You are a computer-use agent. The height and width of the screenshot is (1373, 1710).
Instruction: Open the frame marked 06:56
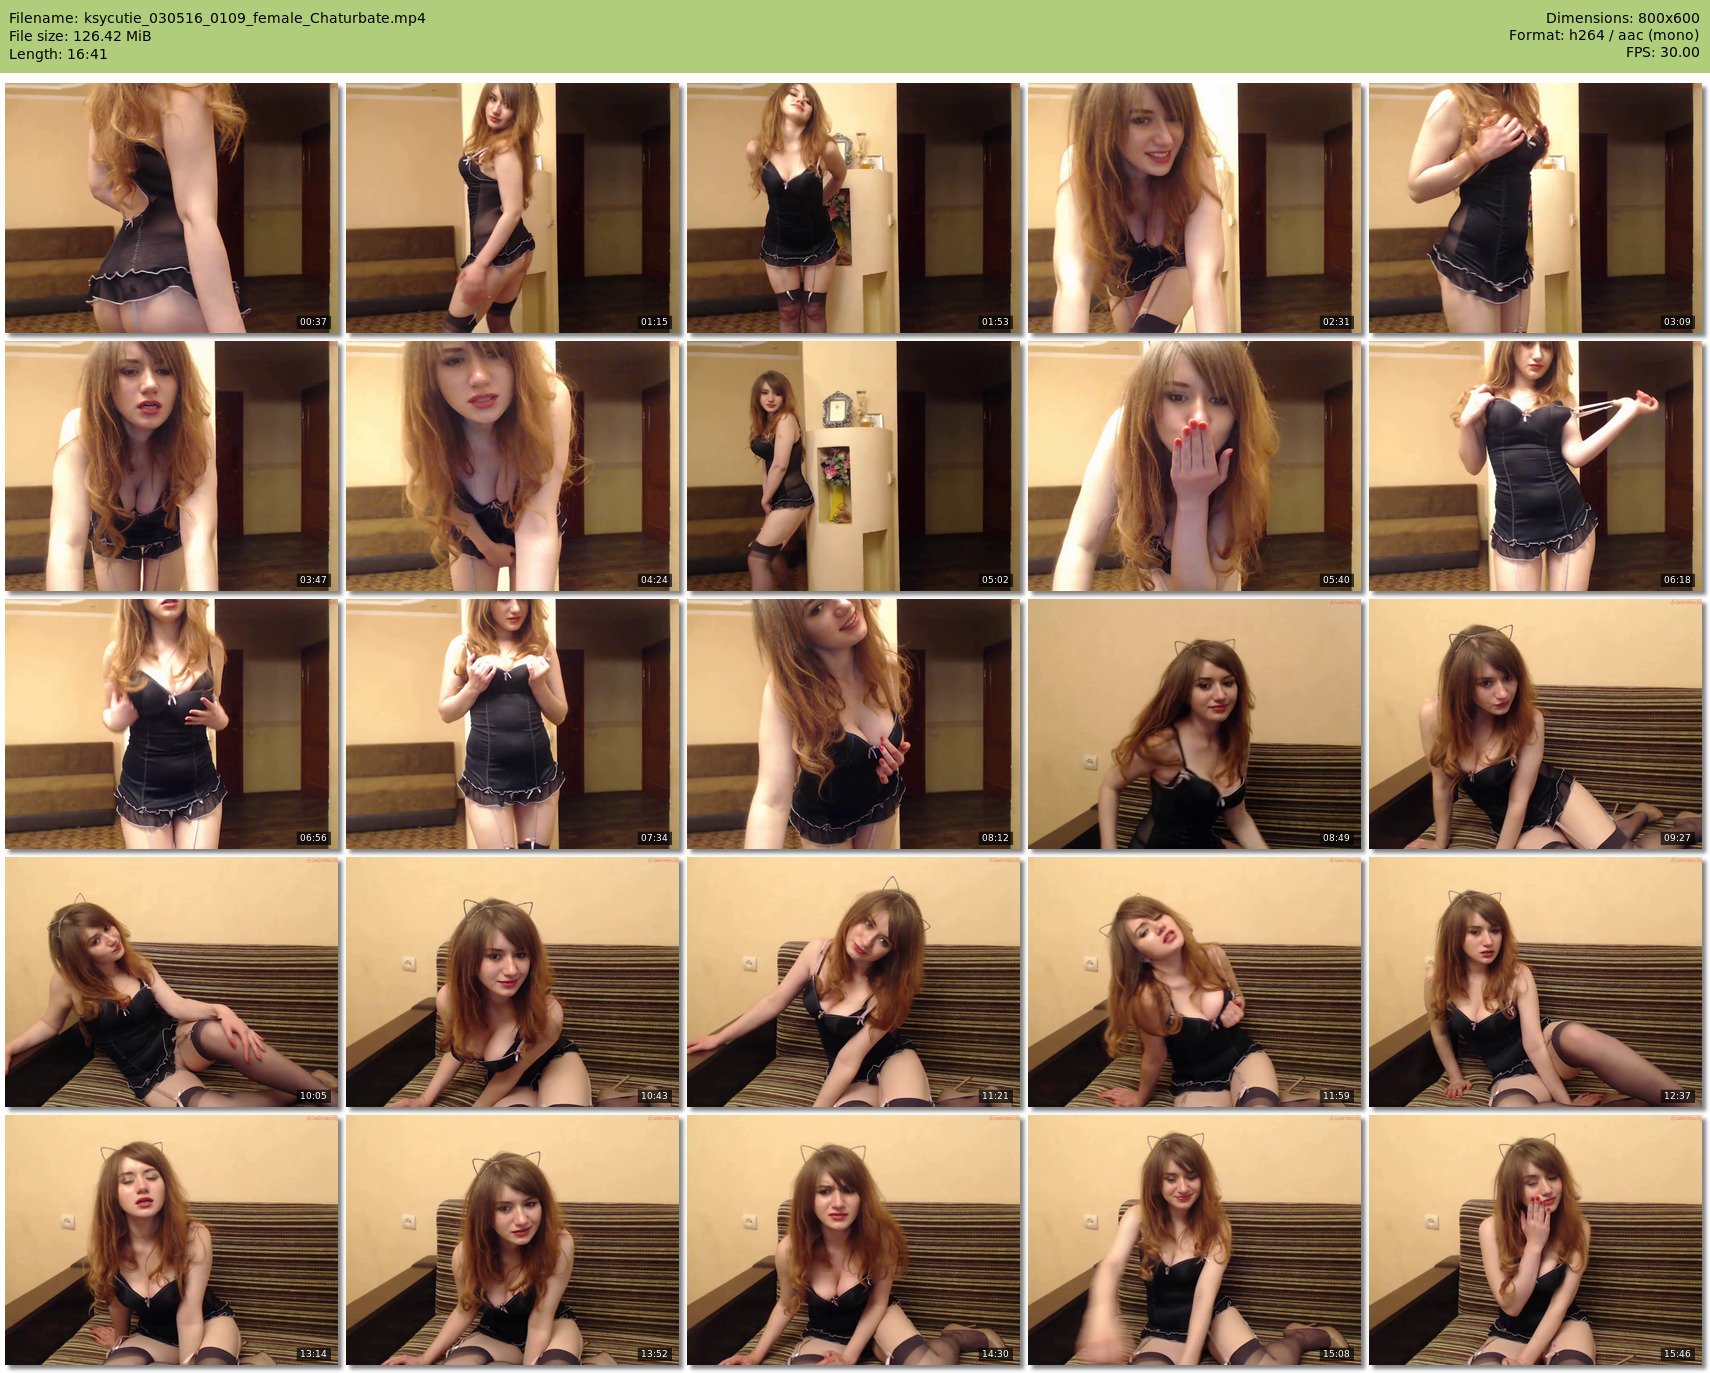pos(172,724)
